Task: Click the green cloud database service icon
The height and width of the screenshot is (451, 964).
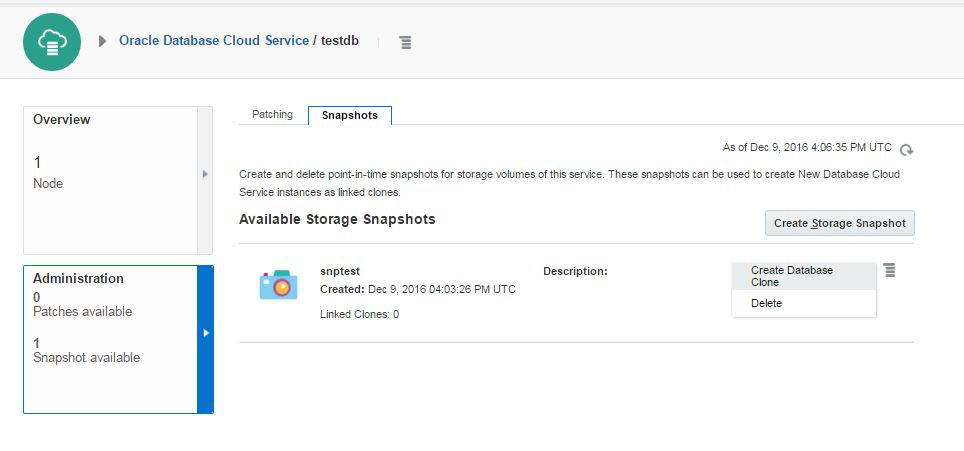Action: coord(52,42)
